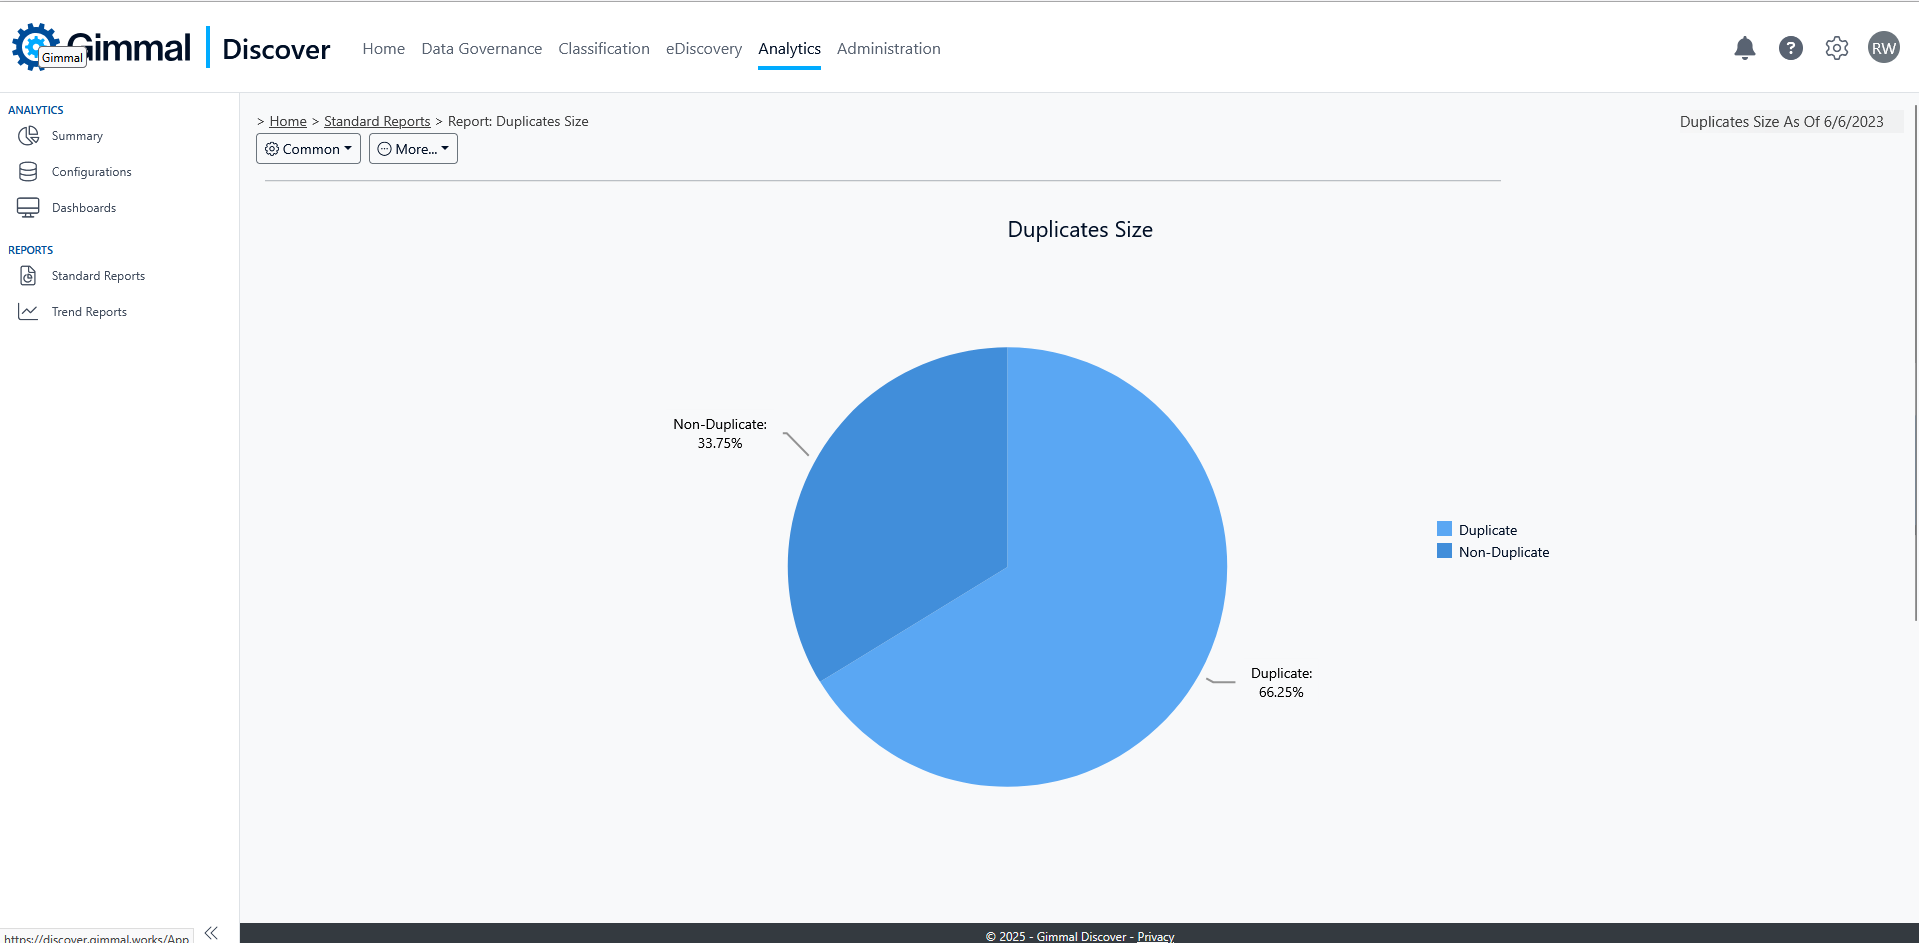
Task: Toggle the Duplicate legend entry
Action: coord(1487,530)
